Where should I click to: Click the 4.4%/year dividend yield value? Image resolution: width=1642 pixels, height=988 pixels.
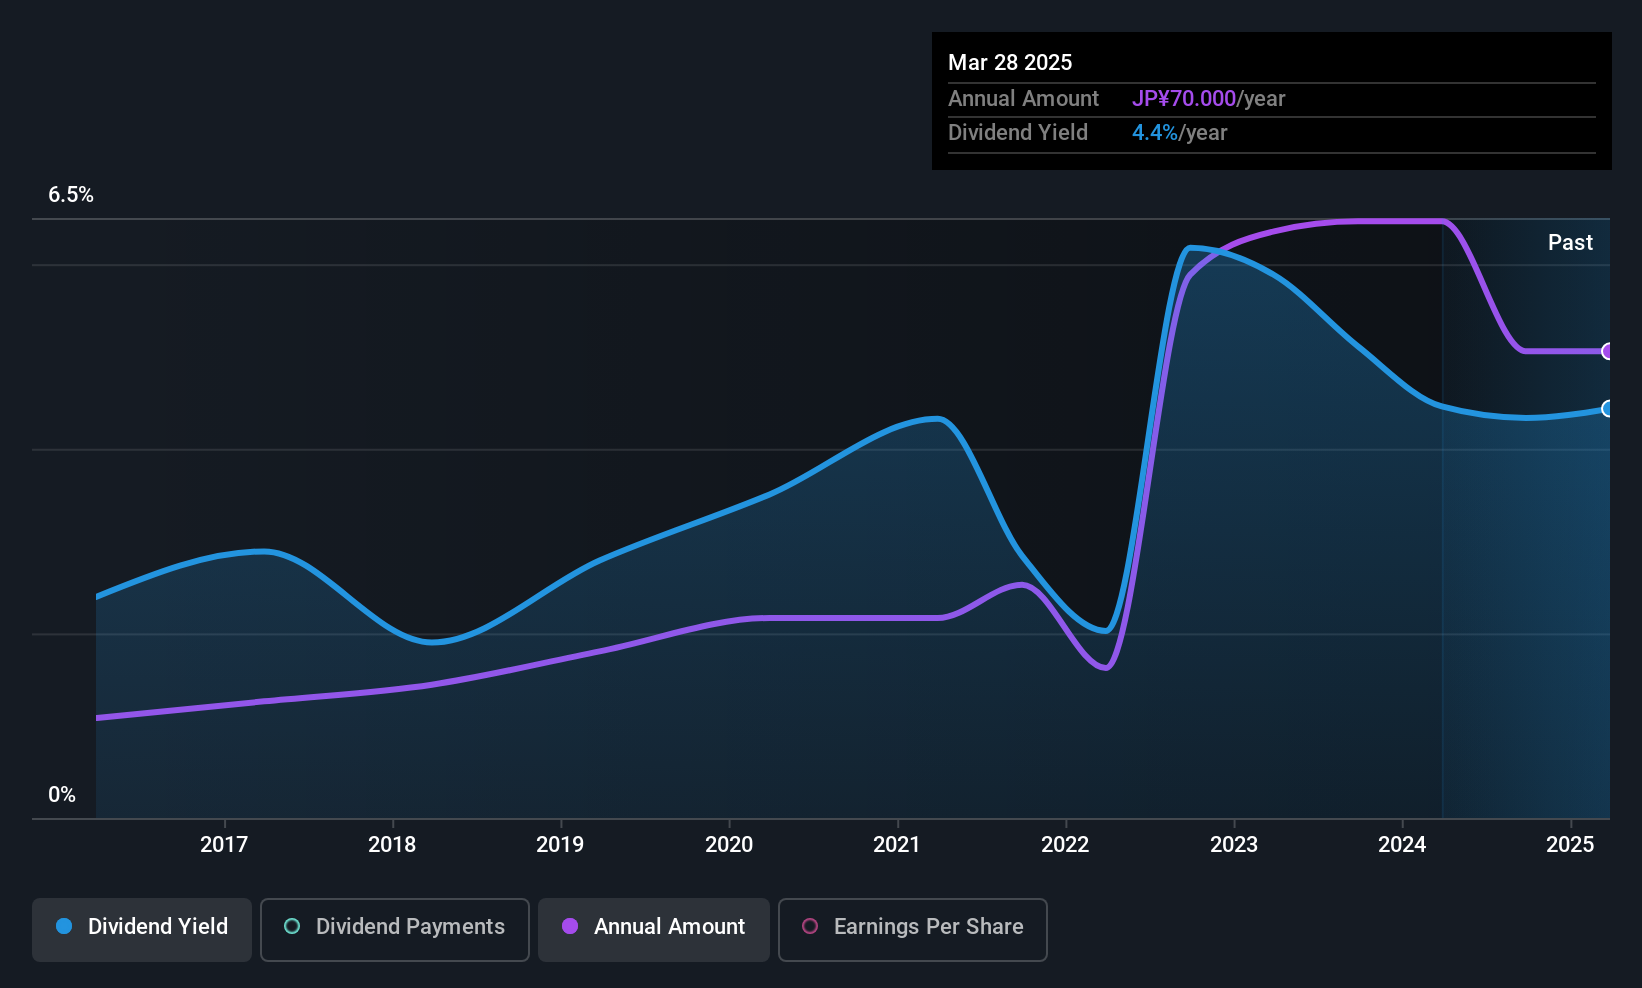point(1179,133)
